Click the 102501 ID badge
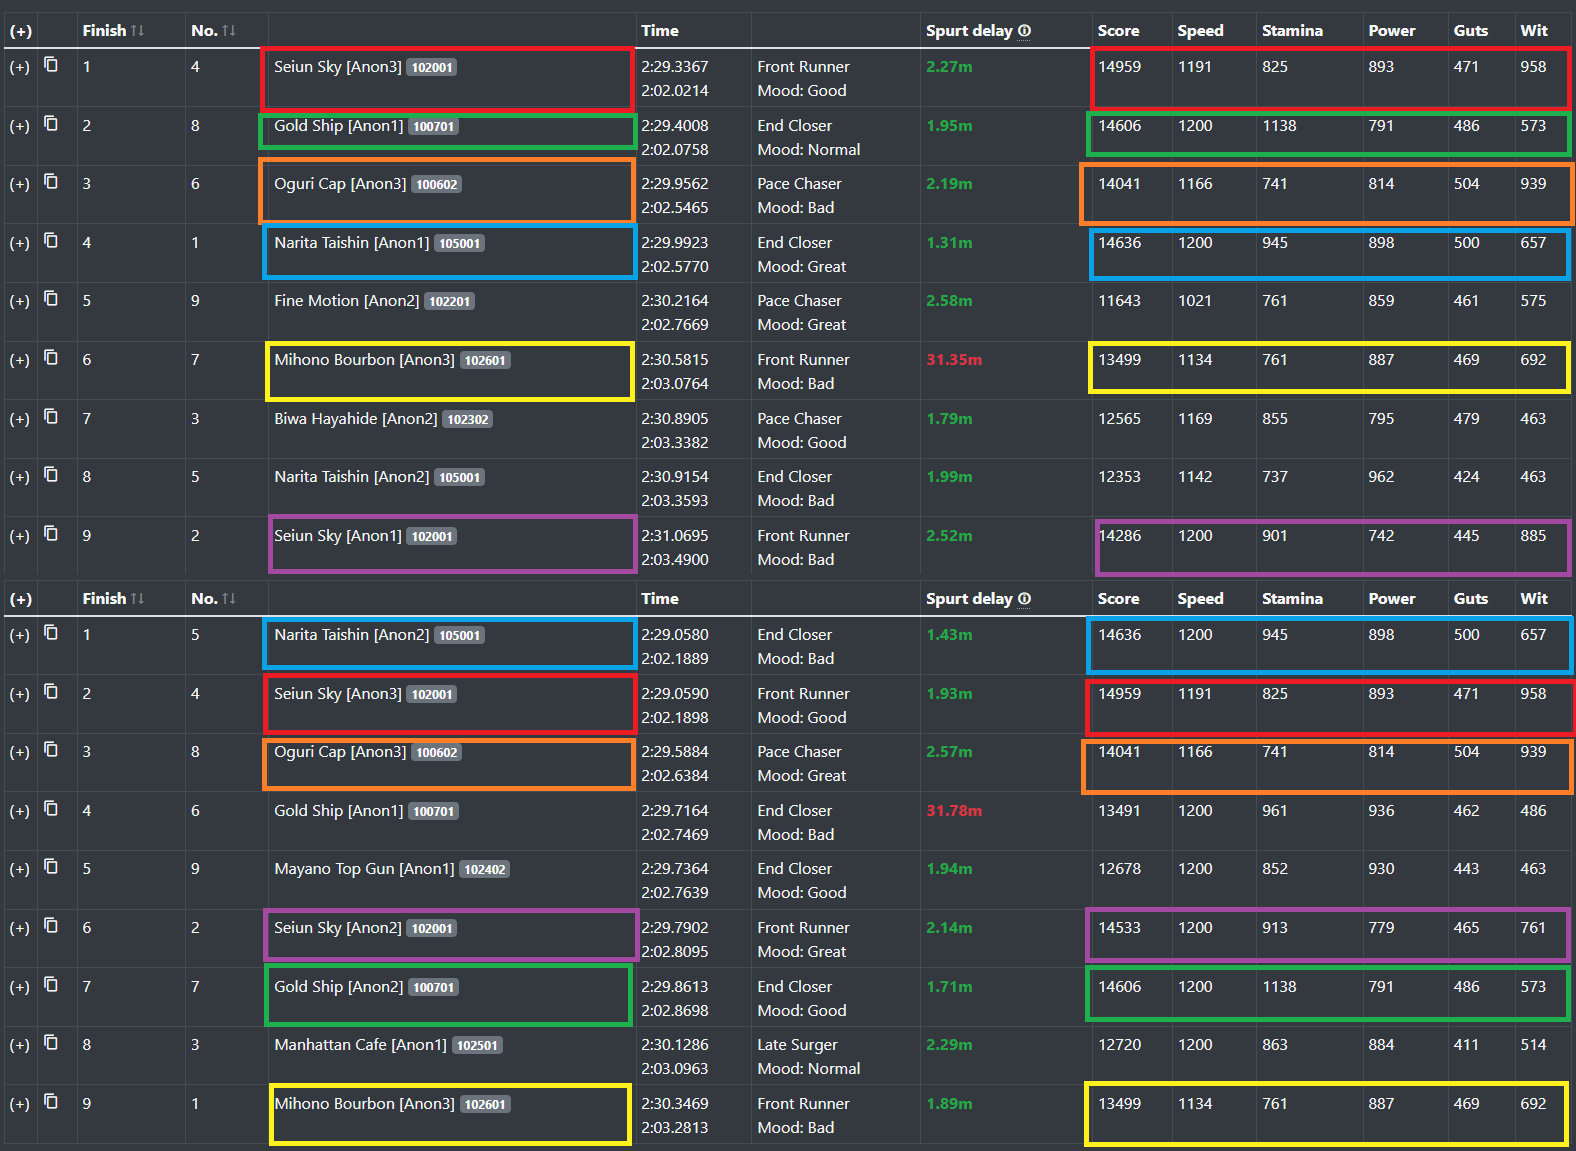 tap(477, 1046)
